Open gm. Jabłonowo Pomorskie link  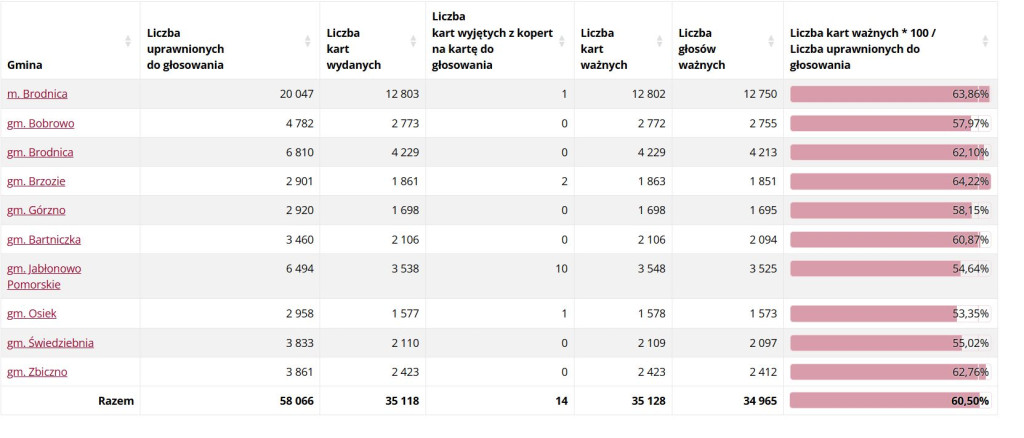click(x=44, y=277)
